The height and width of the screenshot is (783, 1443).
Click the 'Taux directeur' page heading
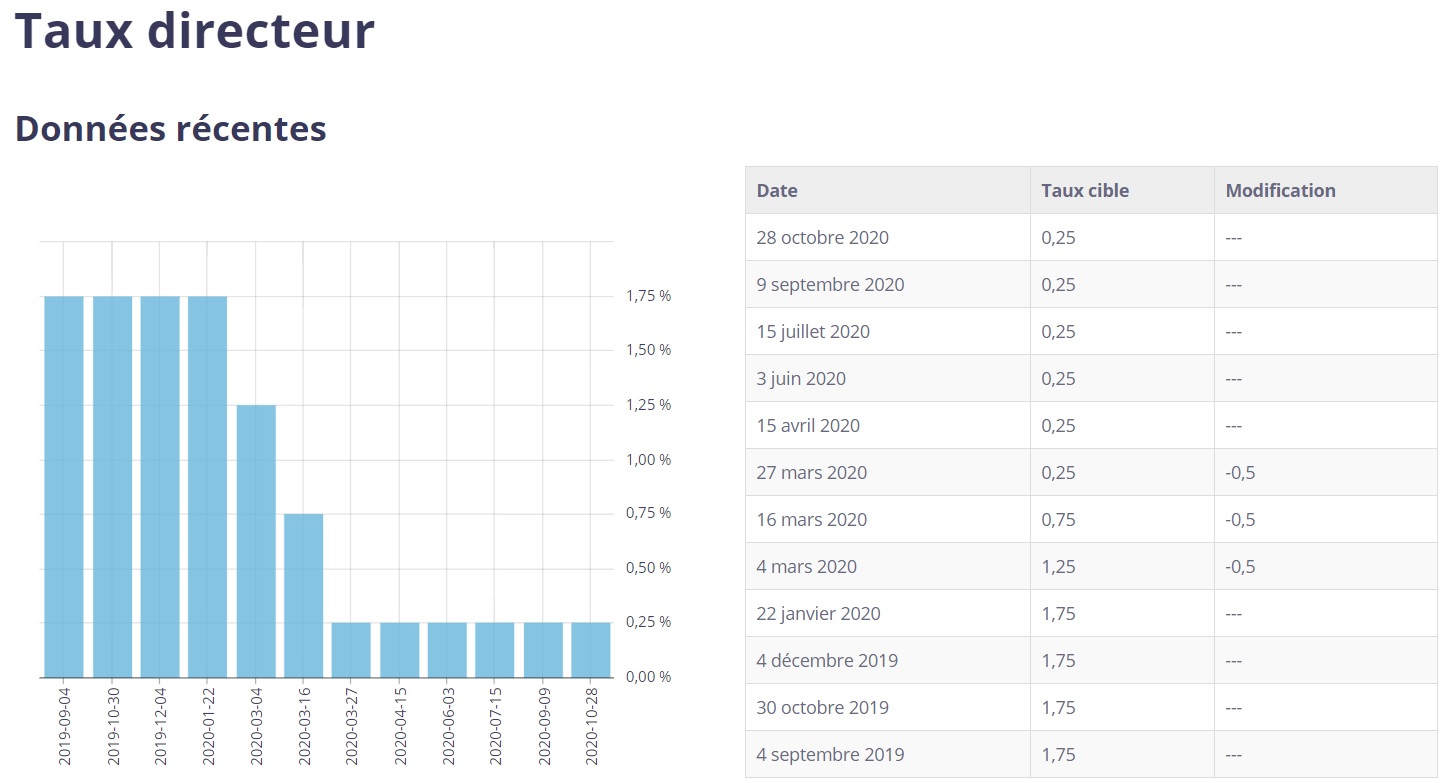click(x=195, y=31)
